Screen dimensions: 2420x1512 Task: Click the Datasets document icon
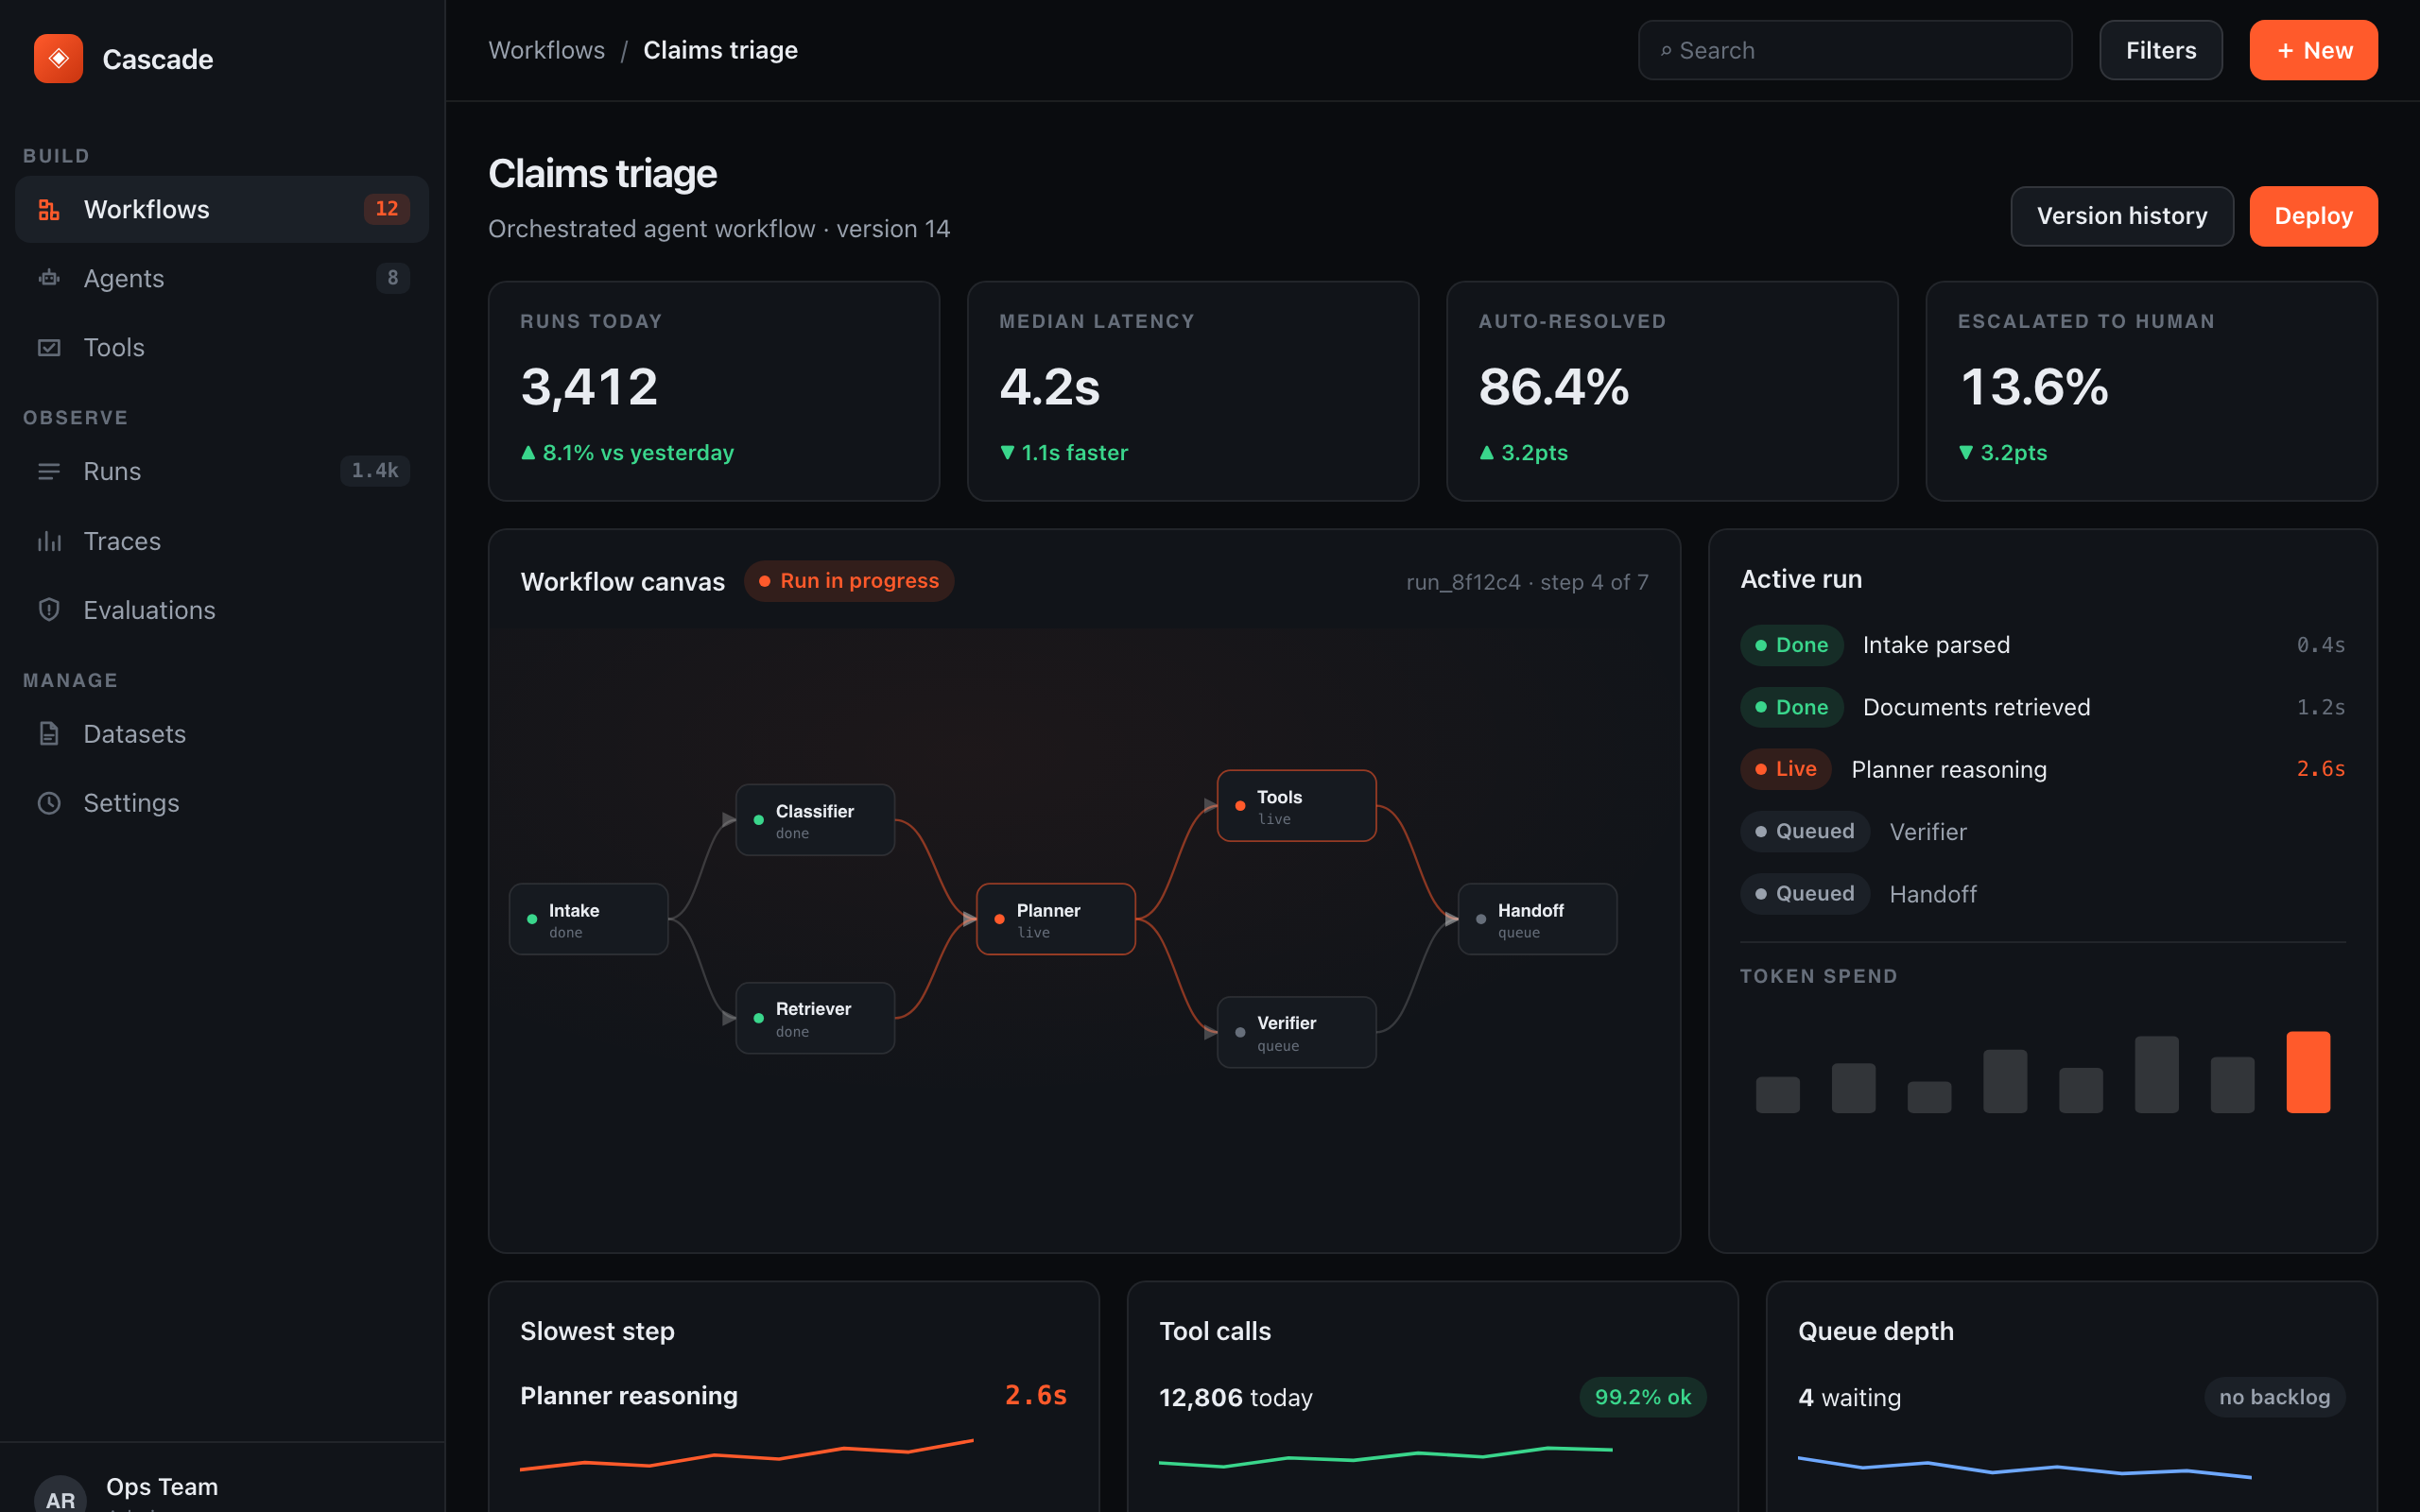(49, 734)
